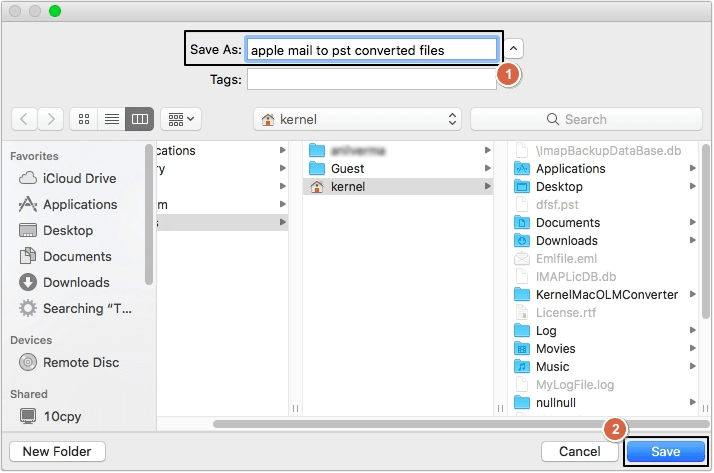Image resolution: width=714 pixels, height=473 pixels.
Task: Expand arrow next to Music folder
Action: pos(693,366)
